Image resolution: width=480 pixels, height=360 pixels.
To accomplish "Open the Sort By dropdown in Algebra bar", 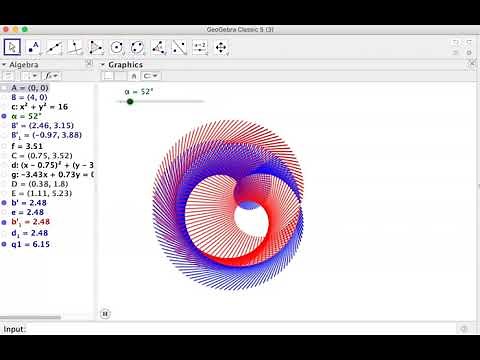I will (30, 76).
